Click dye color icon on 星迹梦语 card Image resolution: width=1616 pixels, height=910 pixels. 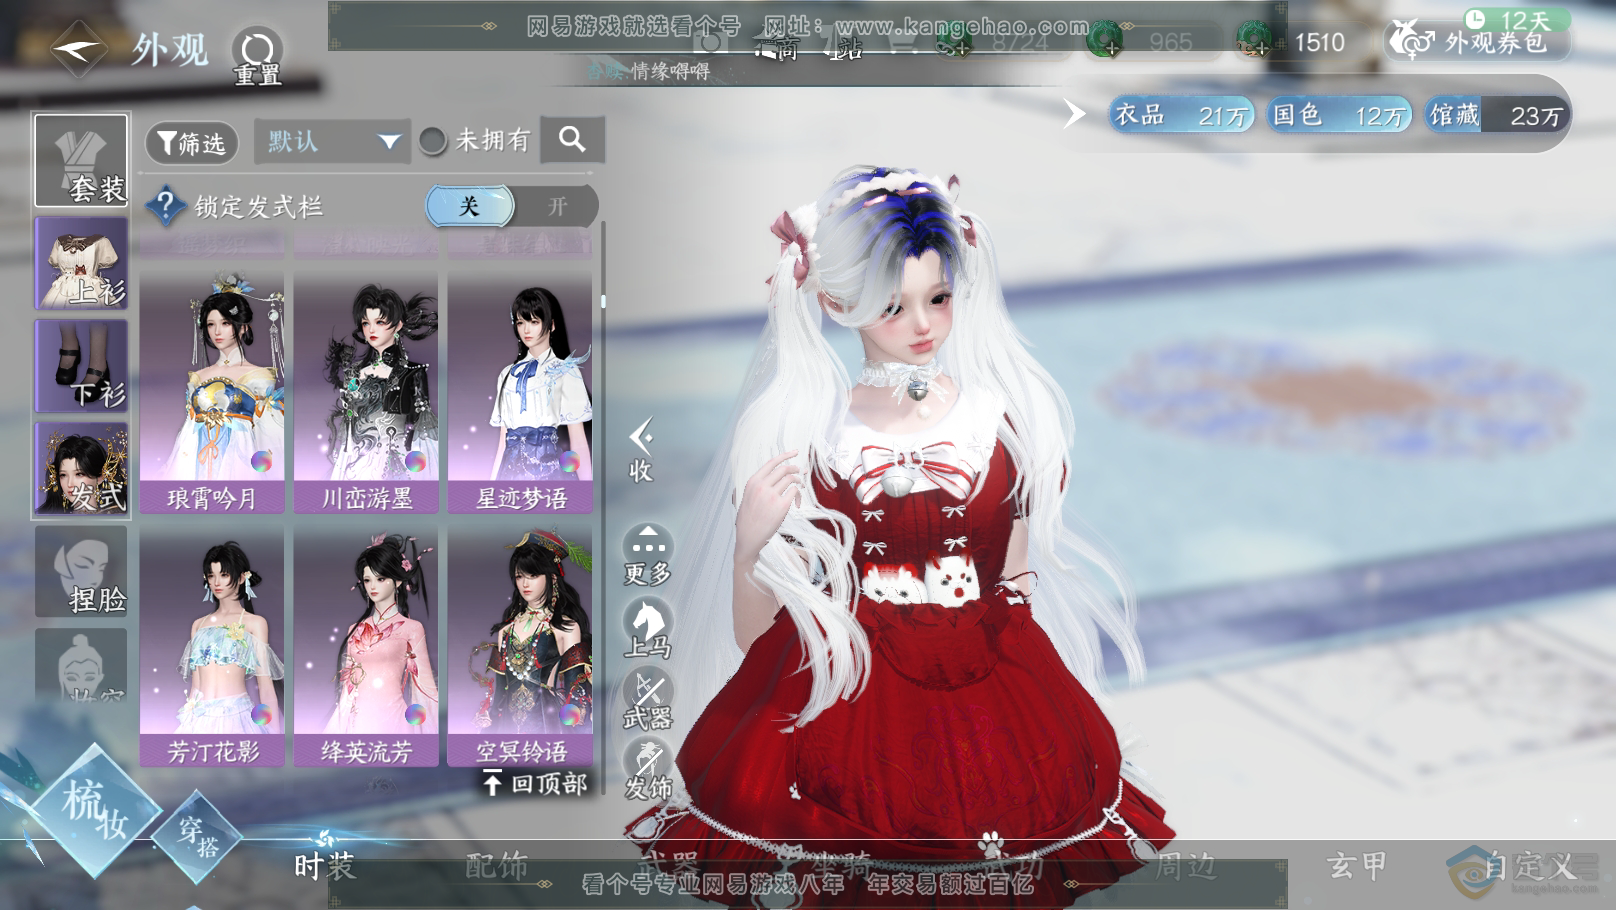tap(569, 462)
